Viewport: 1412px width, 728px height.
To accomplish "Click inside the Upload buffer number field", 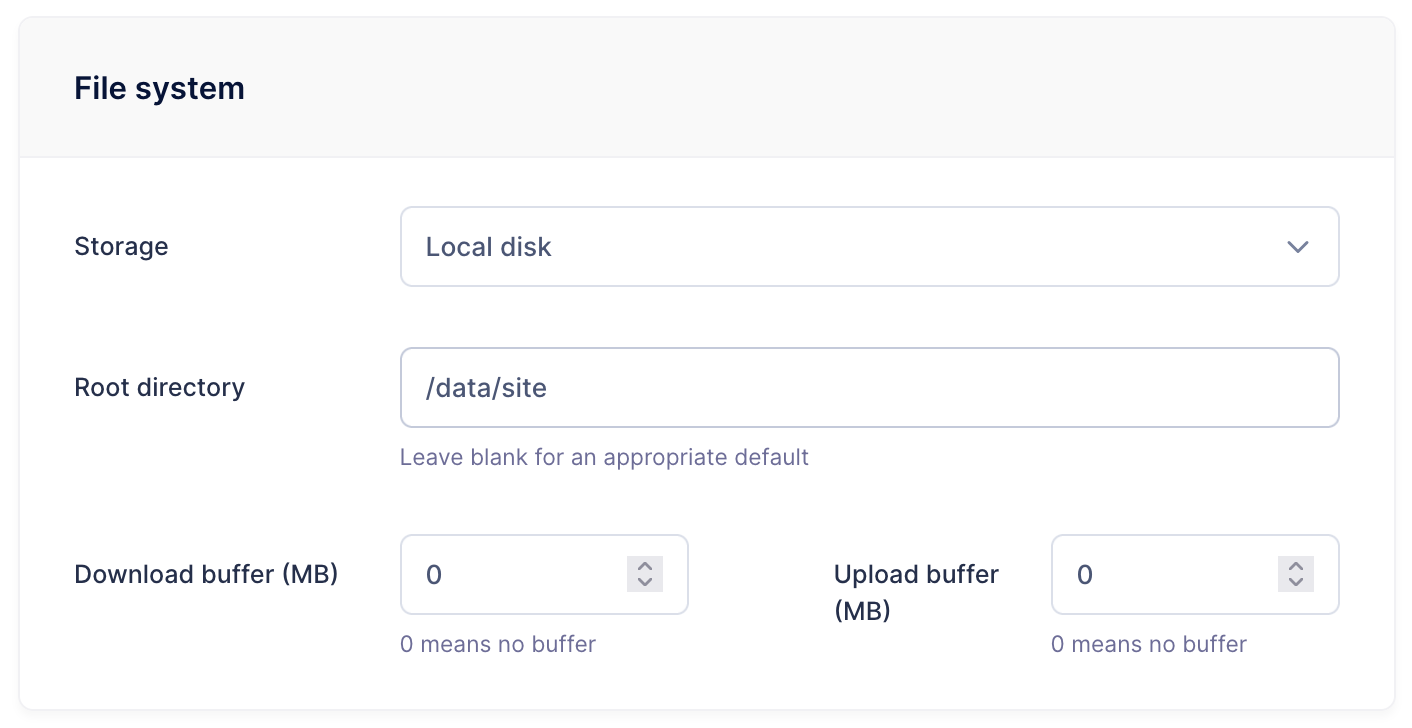I will point(1195,574).
